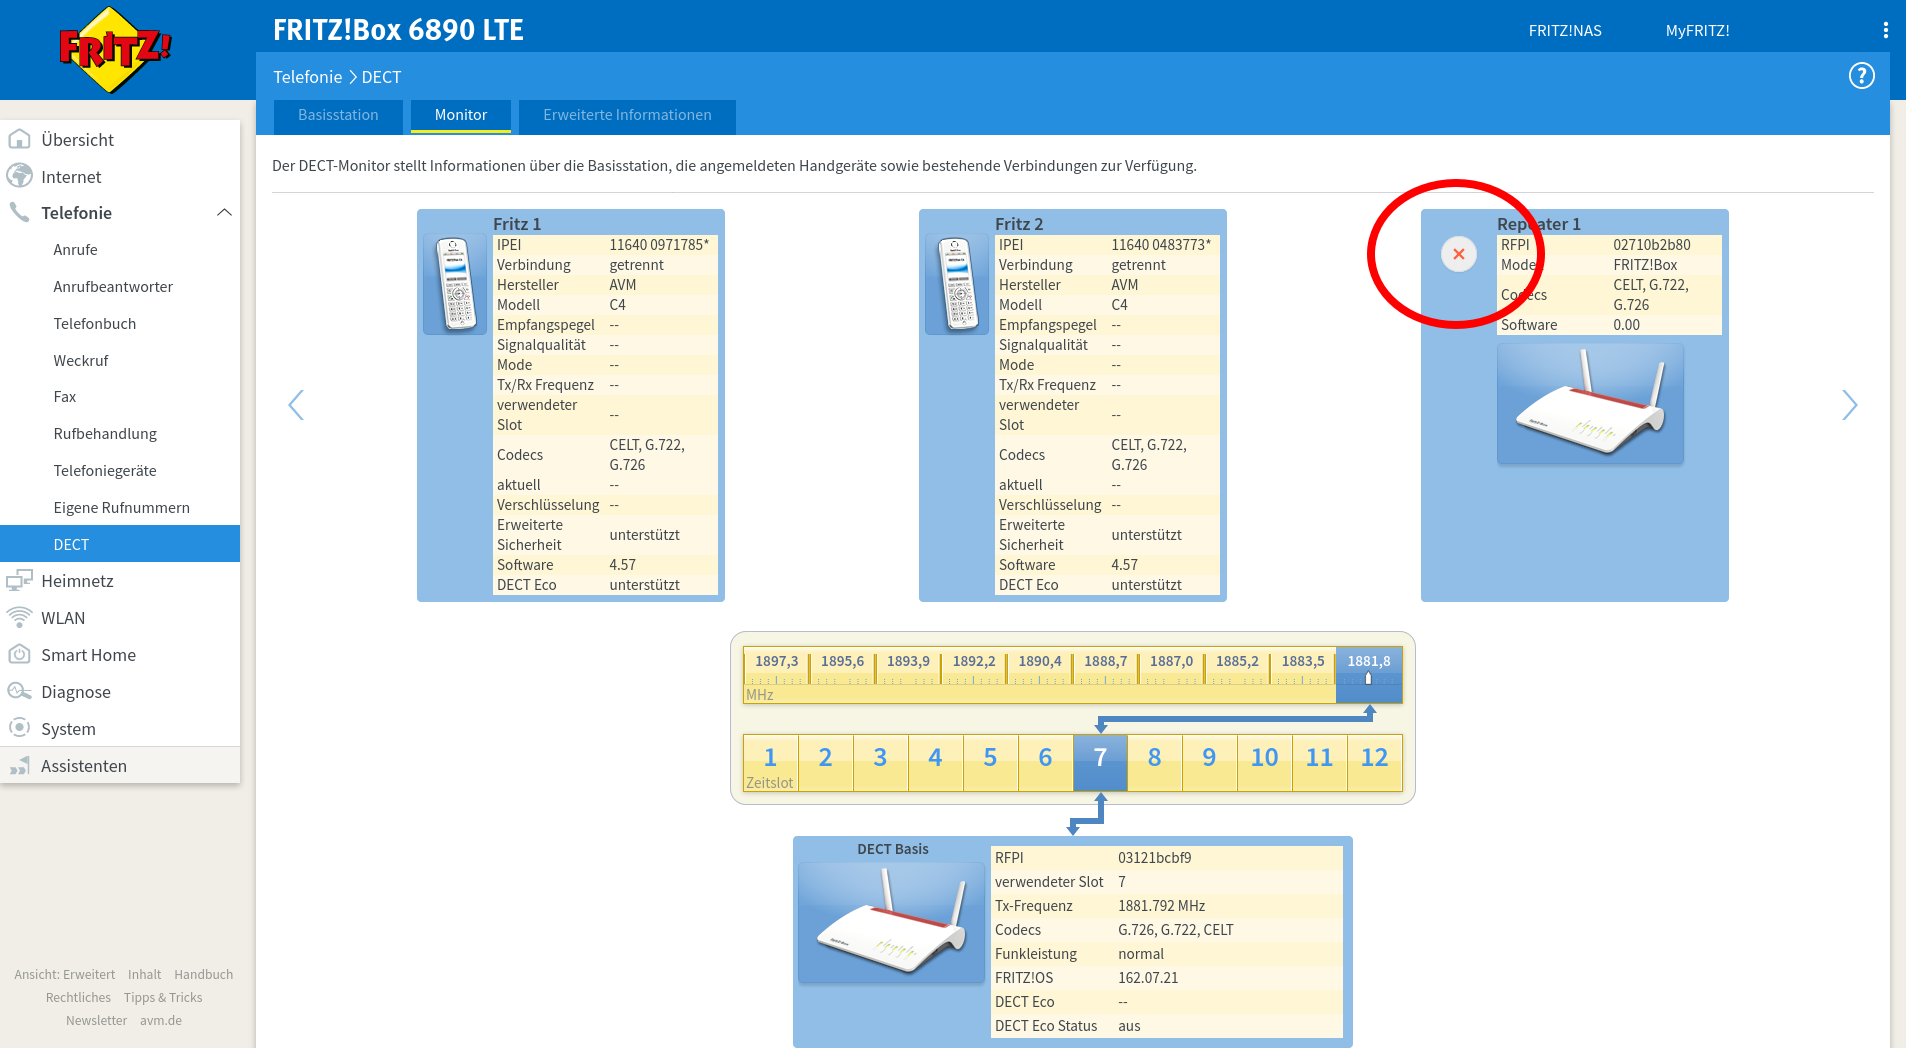Open the three-dot menu at top right
This screenshot has width=1906, height=1048.
pyautogui.click(x=1885, y=30)
